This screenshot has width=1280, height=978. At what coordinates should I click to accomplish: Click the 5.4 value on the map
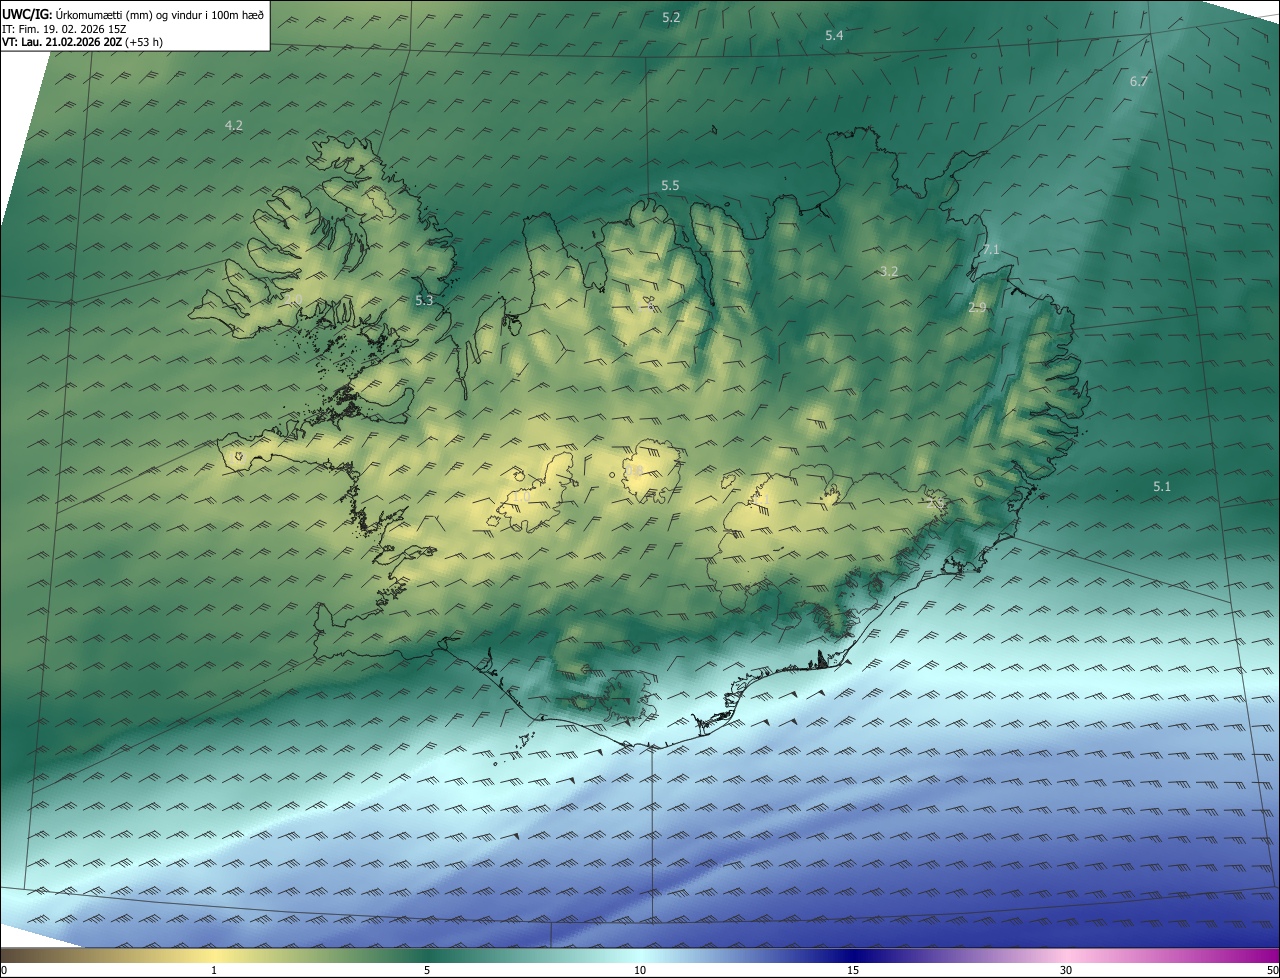834,35
